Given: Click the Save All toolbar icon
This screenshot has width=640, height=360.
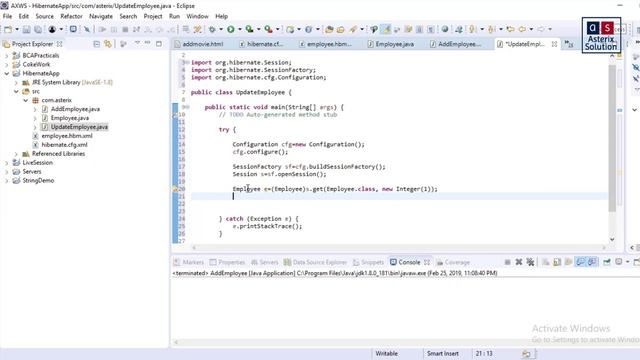Looking at the screenshot, I should pyautogui.click(x=38, y=29).
